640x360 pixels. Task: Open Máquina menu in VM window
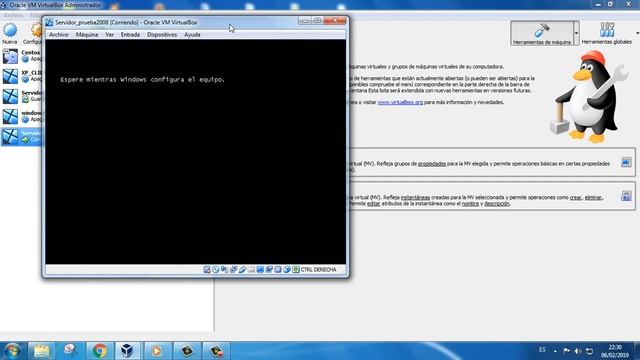coord(87,35)
